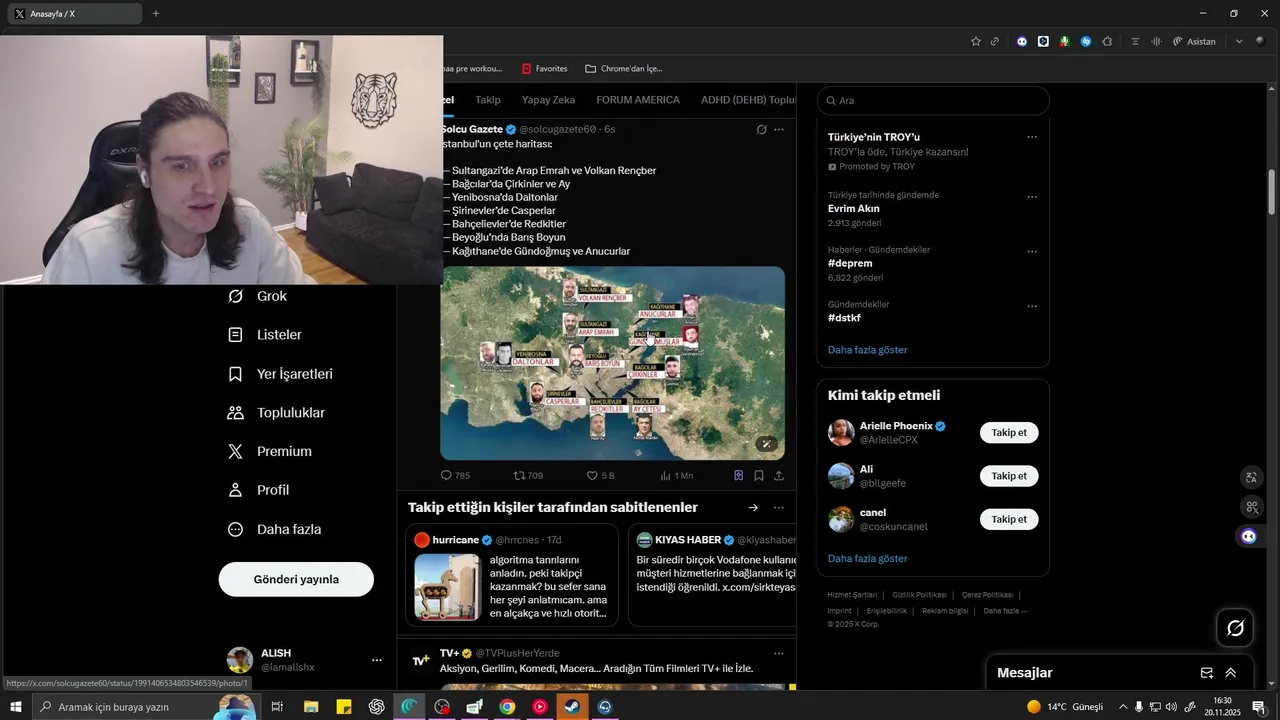Open the Evrim Akın trending topic

(854, 209)
